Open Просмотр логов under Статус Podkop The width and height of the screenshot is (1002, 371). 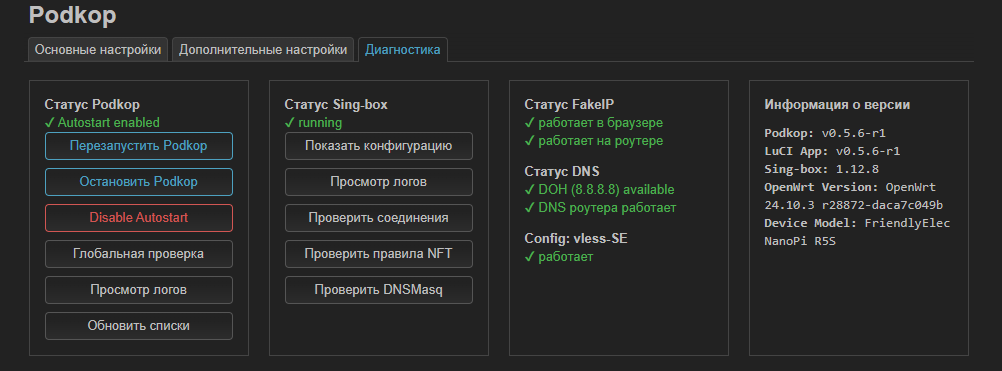pos(139,290)
